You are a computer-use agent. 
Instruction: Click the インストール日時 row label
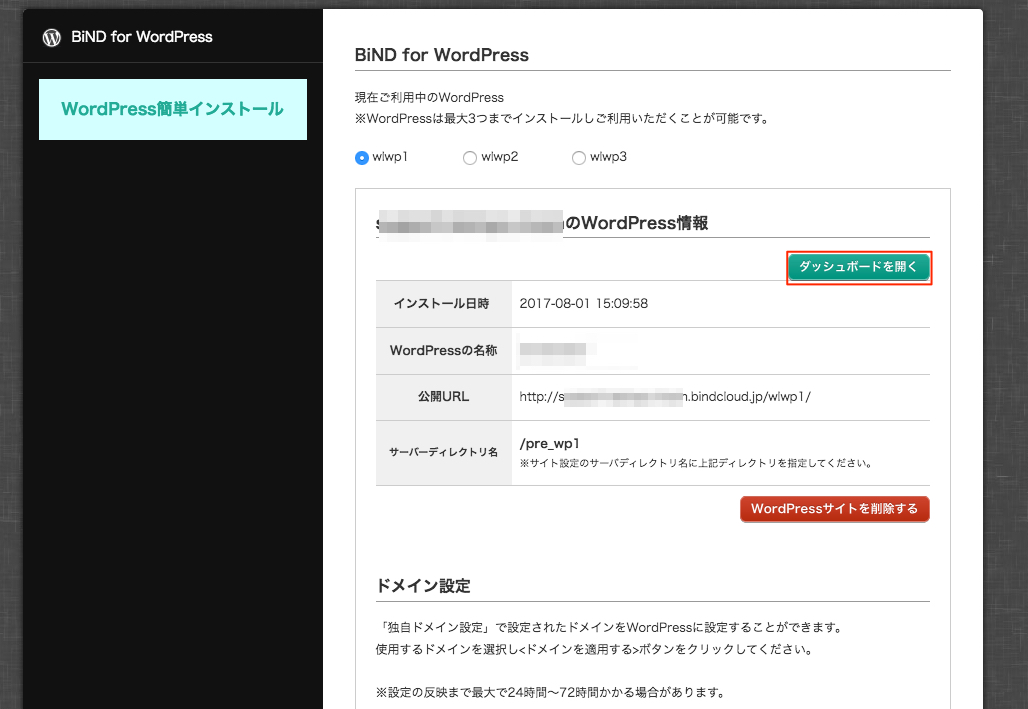pos(442,304)
